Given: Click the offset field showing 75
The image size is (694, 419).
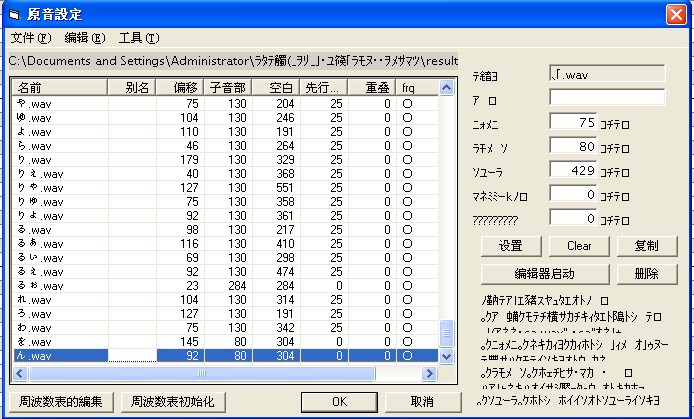Looking at the screenshot, I should tap(573, 122).
